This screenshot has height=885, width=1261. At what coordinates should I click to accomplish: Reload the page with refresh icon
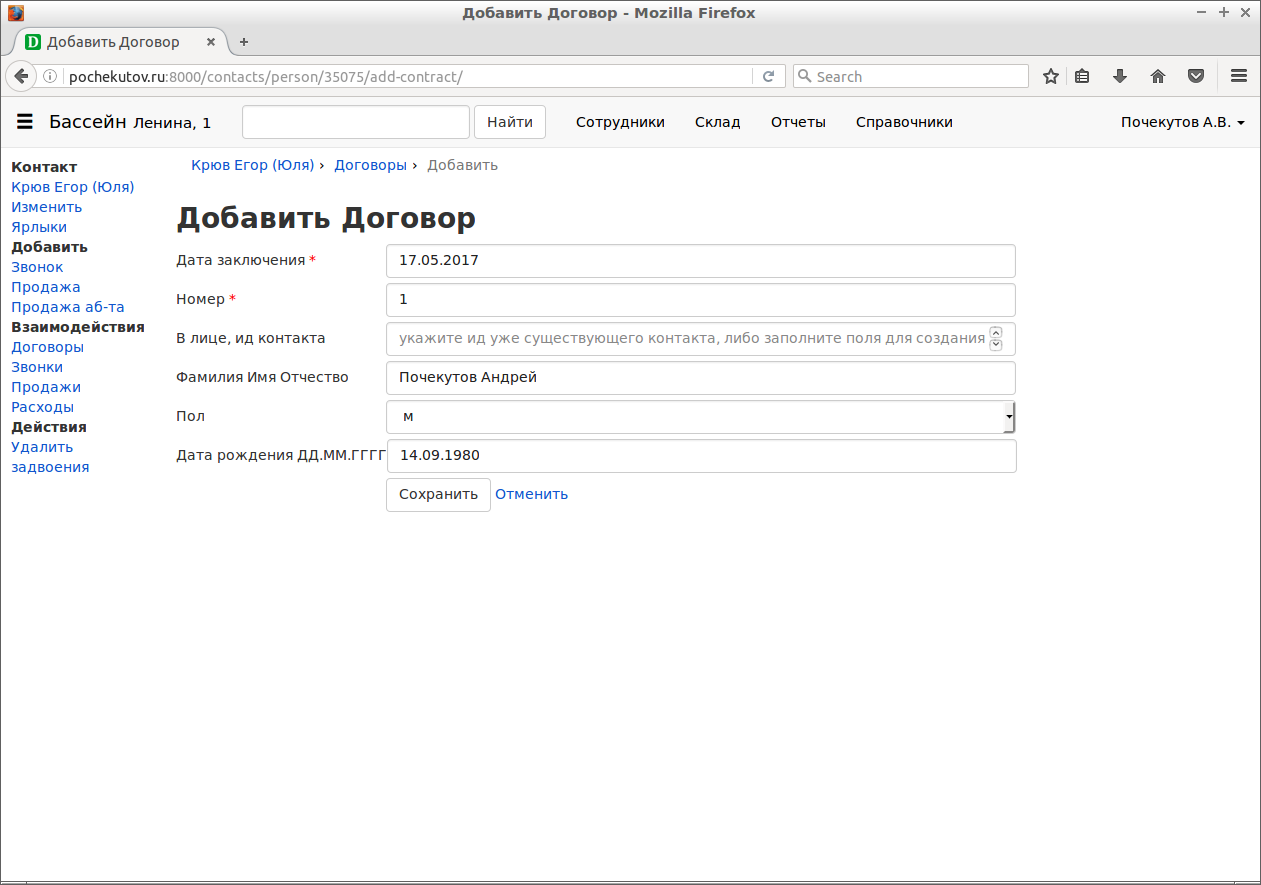[x=768, y=76]
